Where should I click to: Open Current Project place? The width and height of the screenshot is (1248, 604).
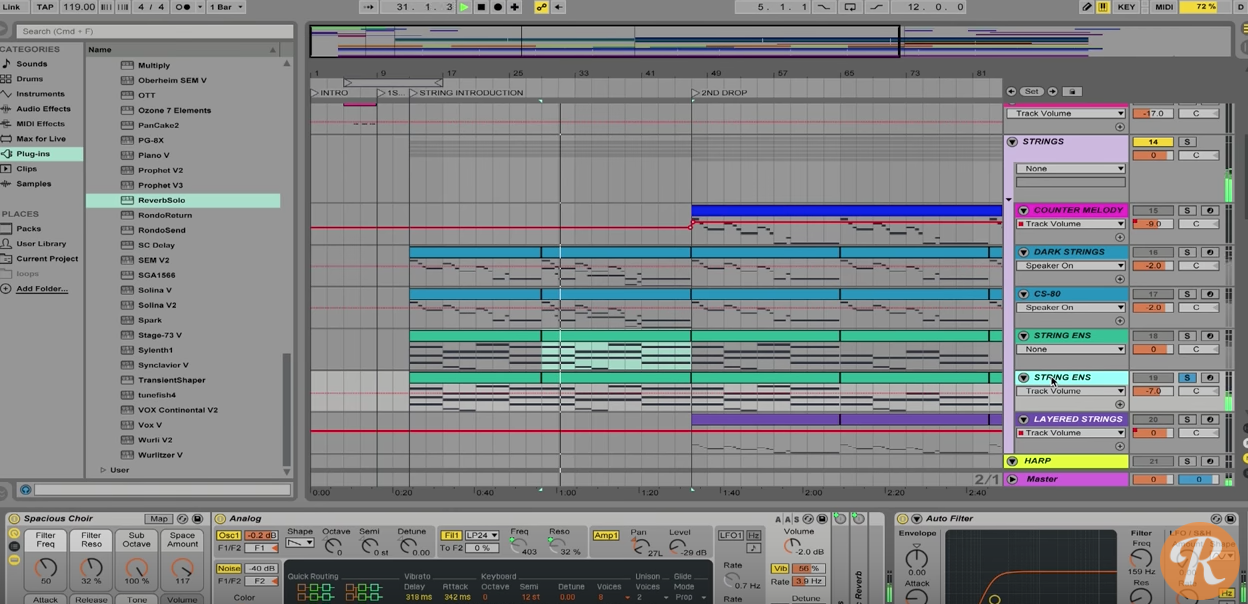(x=46, y=259)
